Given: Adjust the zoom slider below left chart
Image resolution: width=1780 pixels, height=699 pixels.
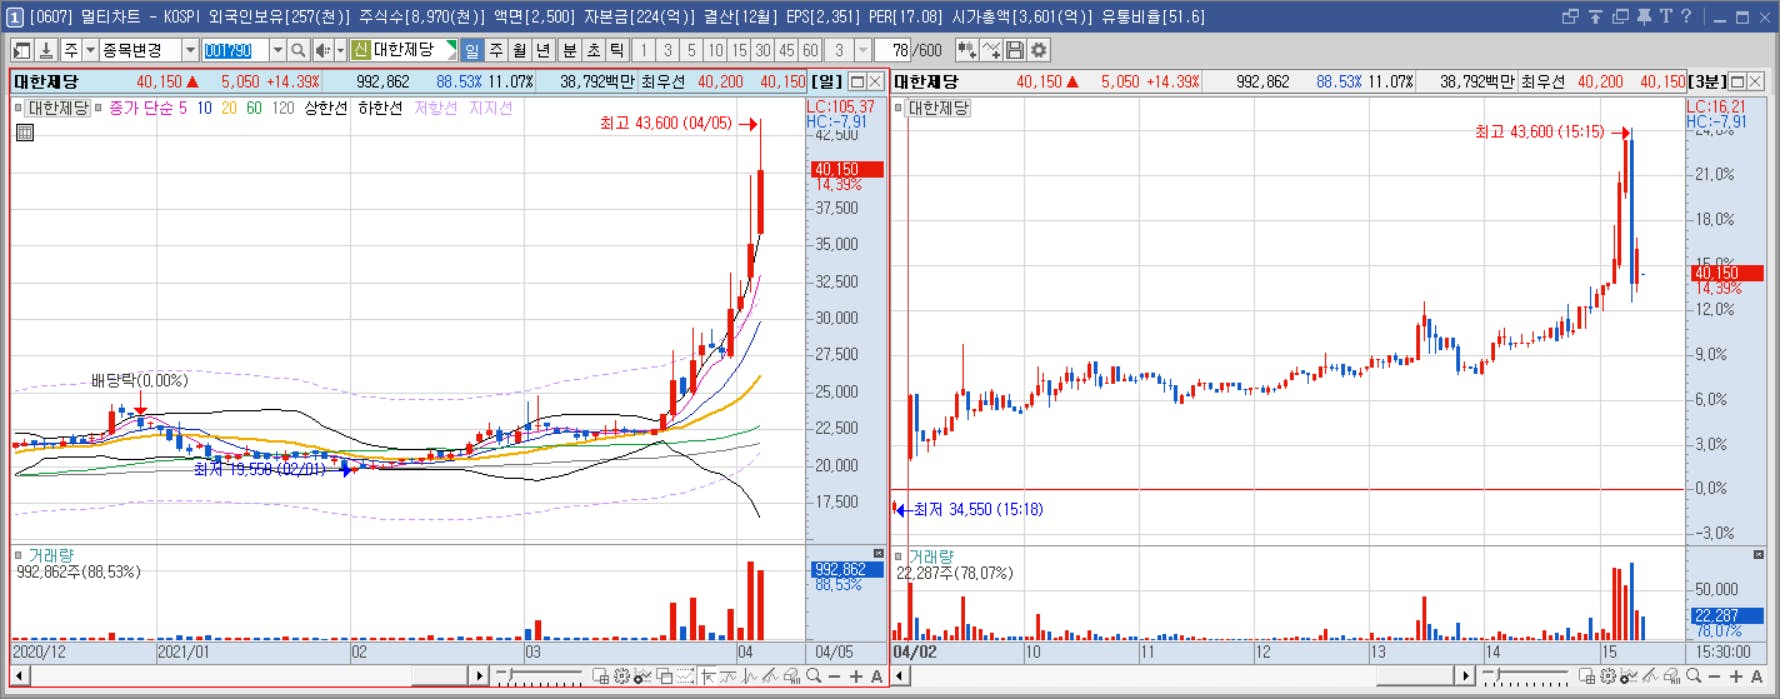Looking at the screenshot, I should (540, 677).
